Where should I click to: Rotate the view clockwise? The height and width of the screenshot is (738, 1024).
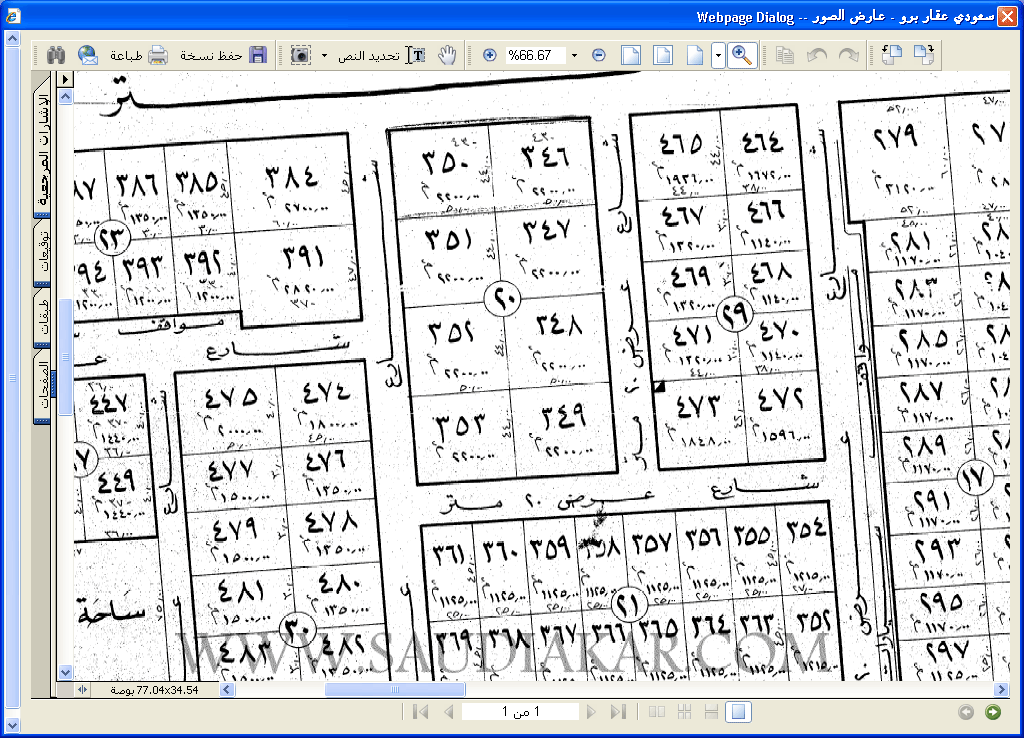(x=924, y=55)
